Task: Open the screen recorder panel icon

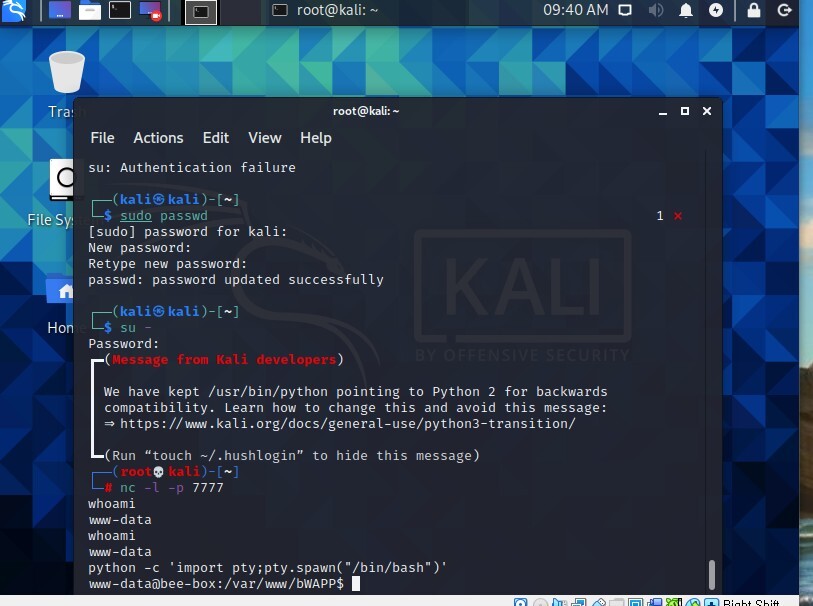Action: [150, 11]
